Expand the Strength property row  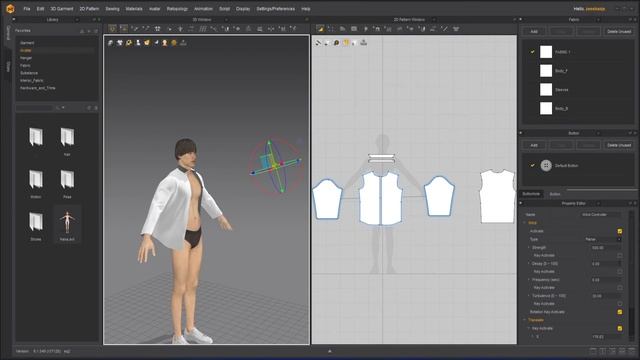(529, 247)
